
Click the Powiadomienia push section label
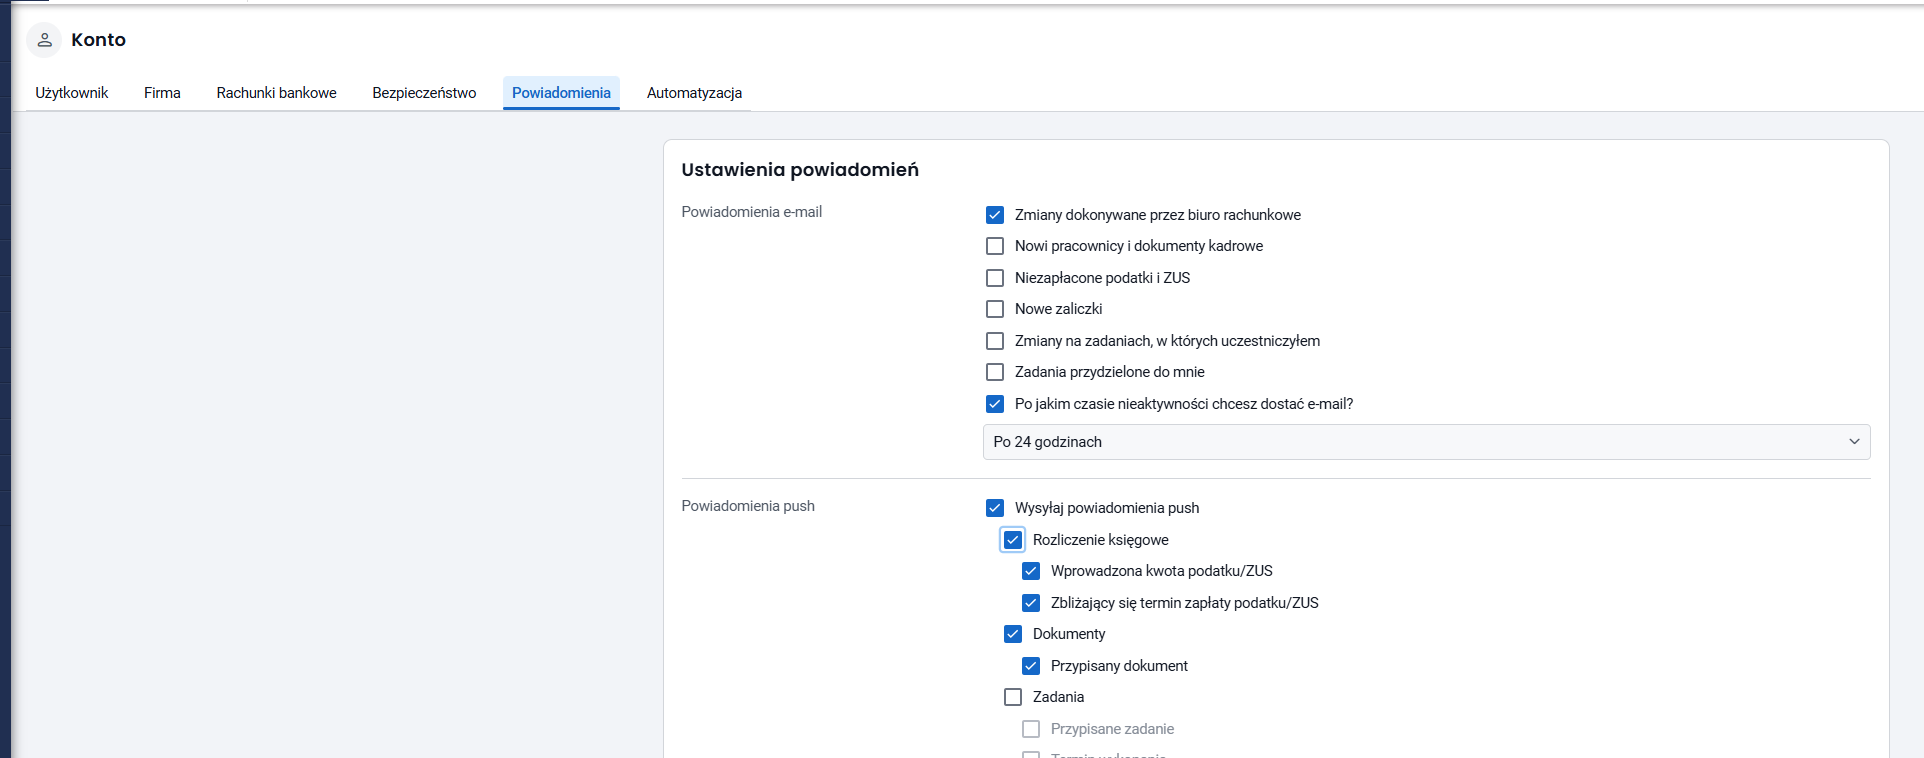pyautogui.click(x=748, y=506)
